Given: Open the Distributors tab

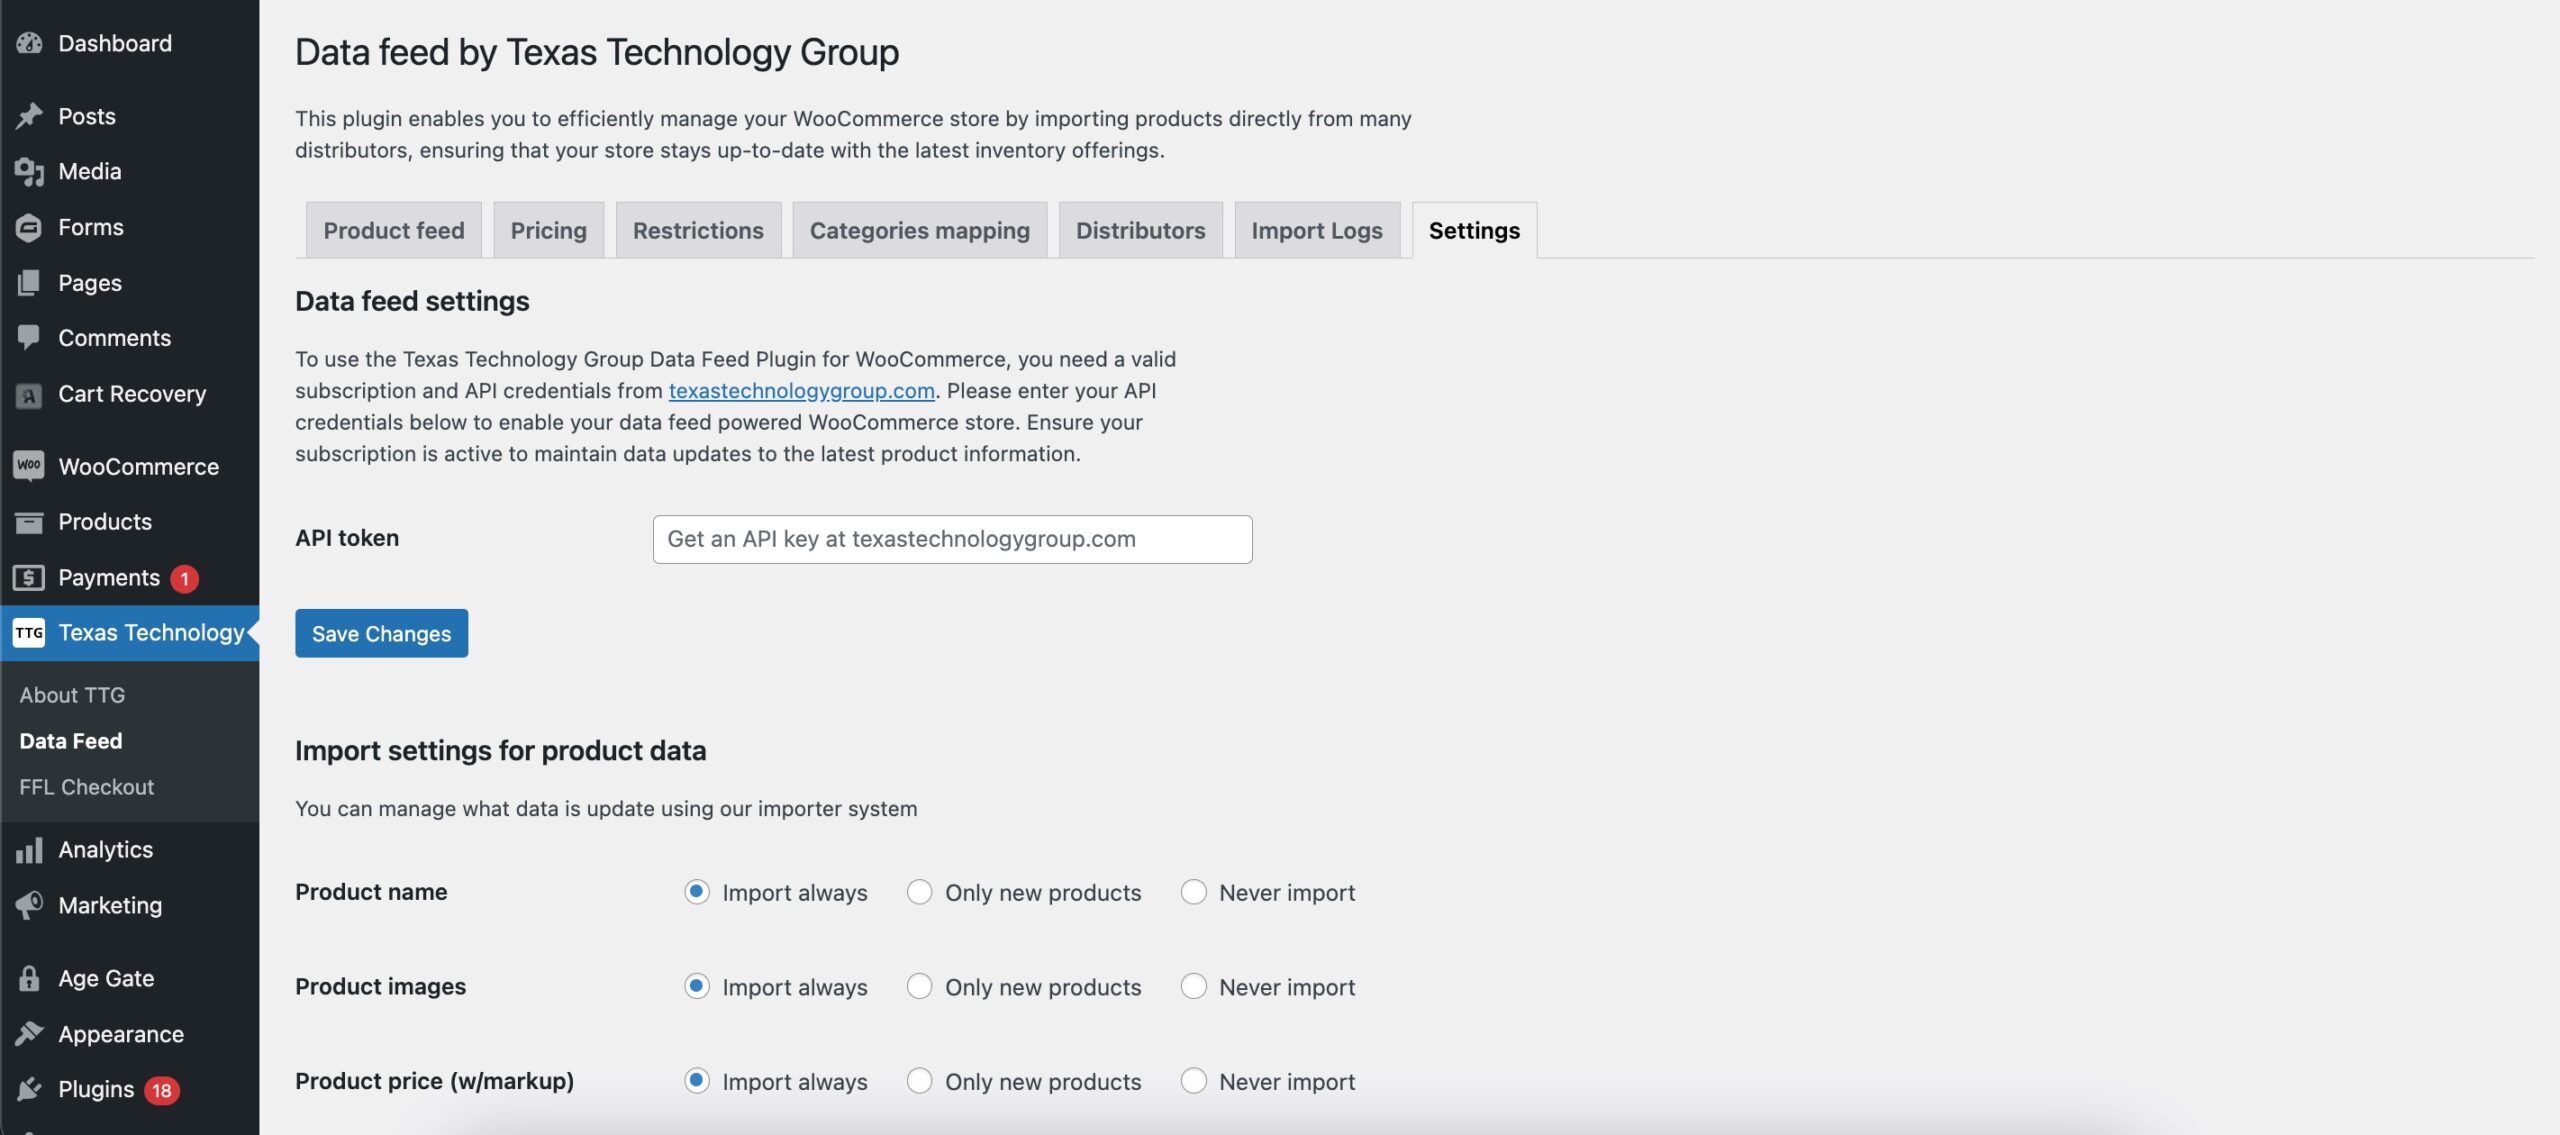Looking at the screenshot, I should point(1140,231).
